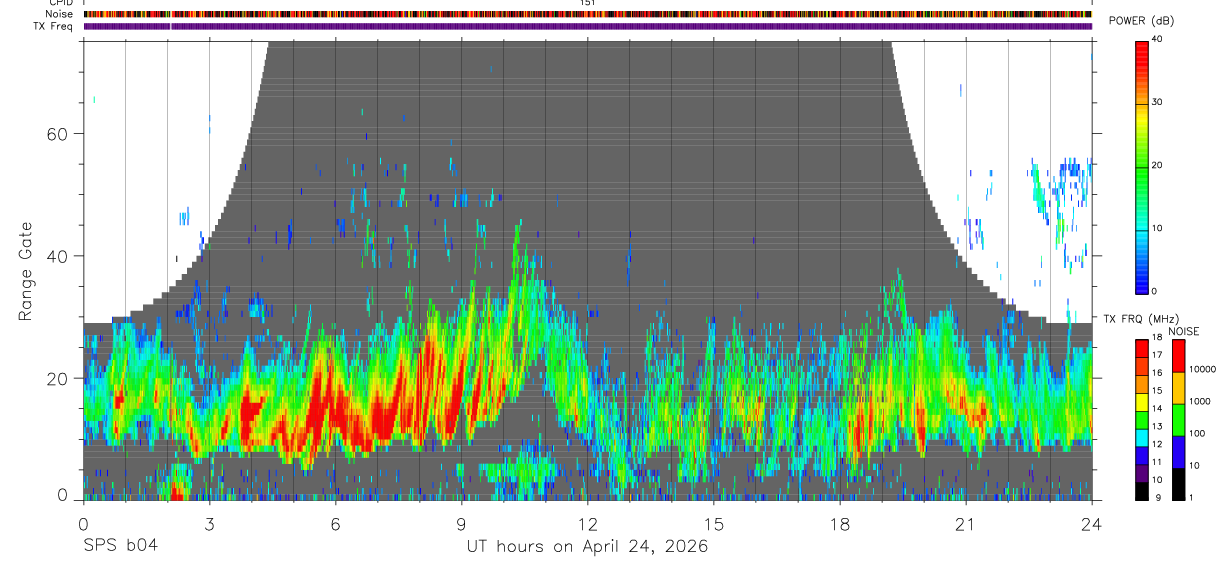
Task: Click the 40 range gate label
Action: pos(62,256)
